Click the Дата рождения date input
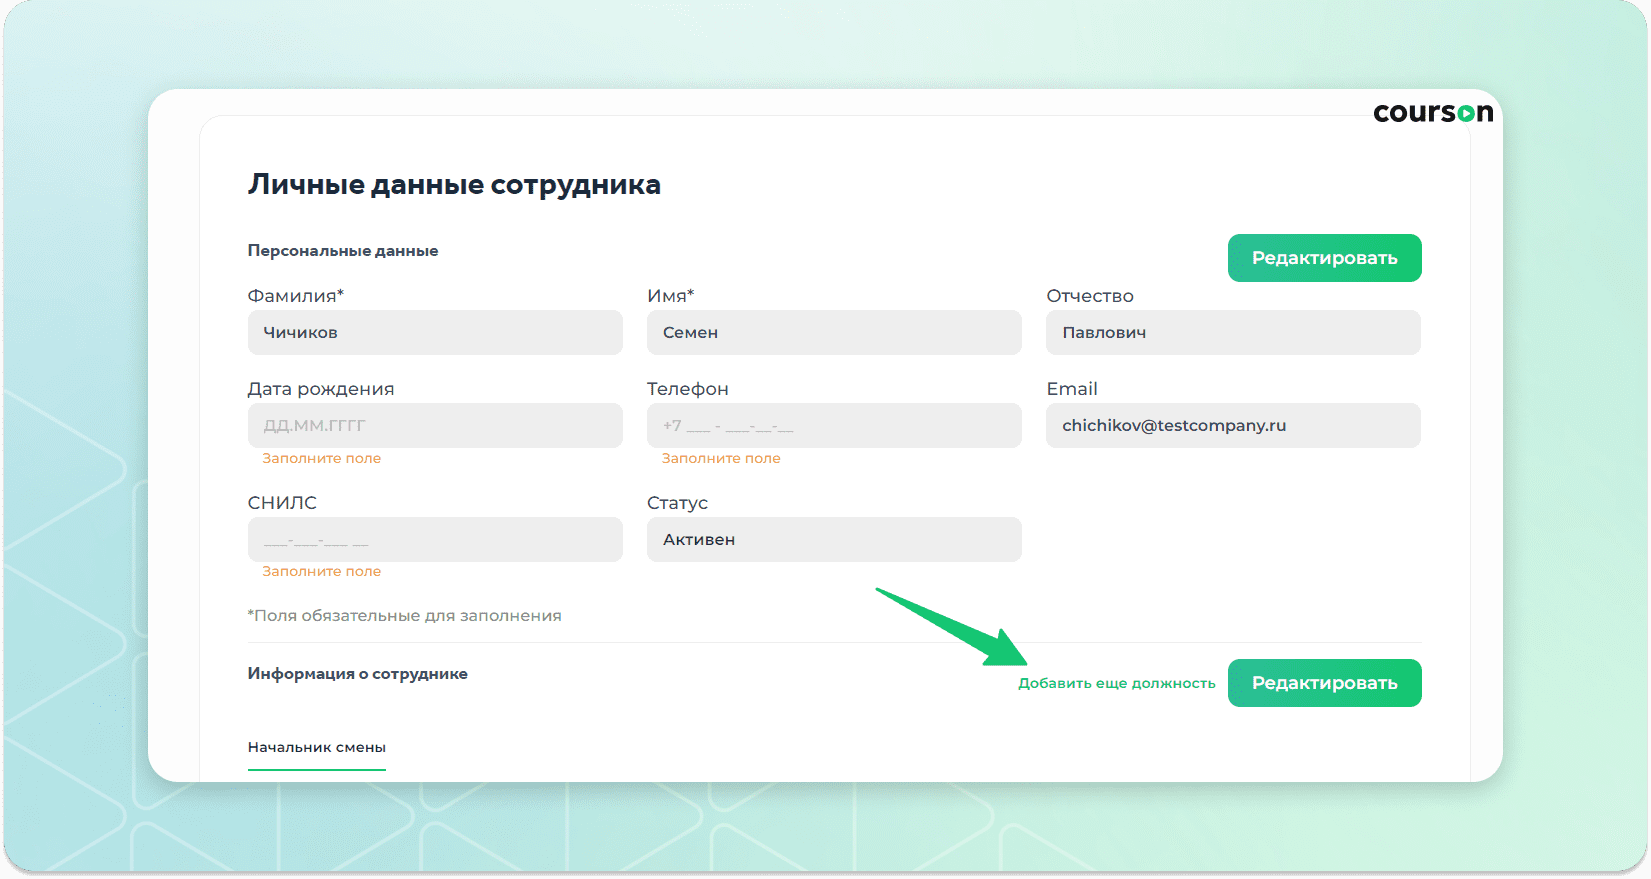1651x879 pixels. click(x=435, y=426)
